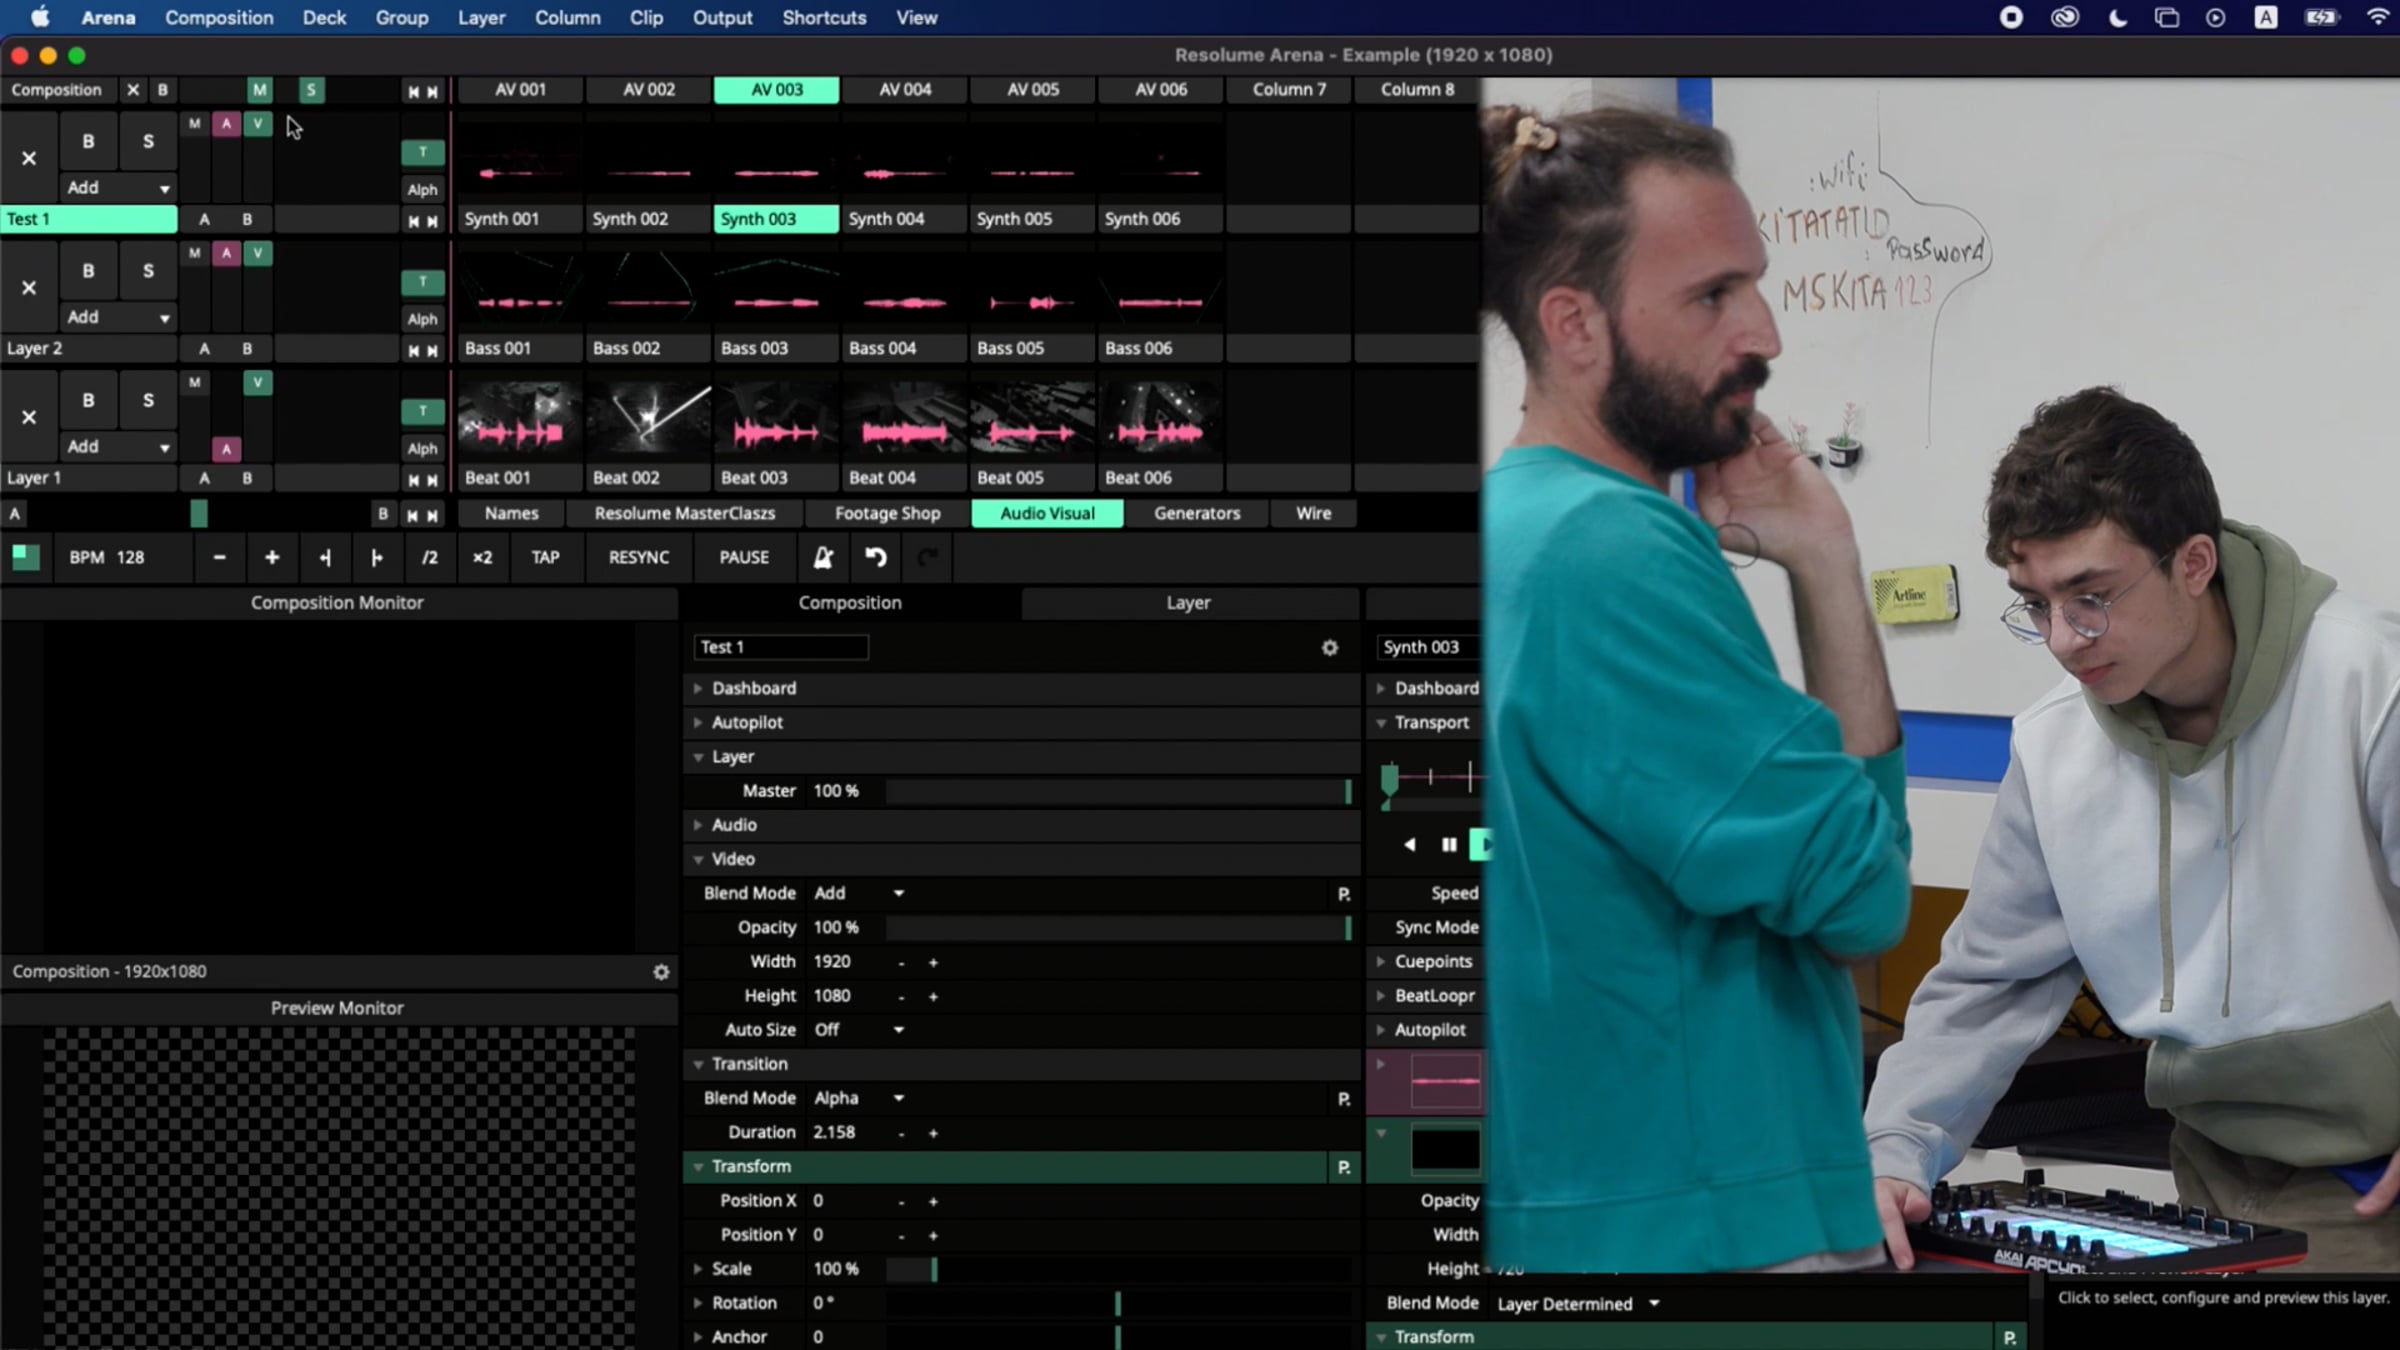
Task: Open the Deck menu
Action: (324, 17)
